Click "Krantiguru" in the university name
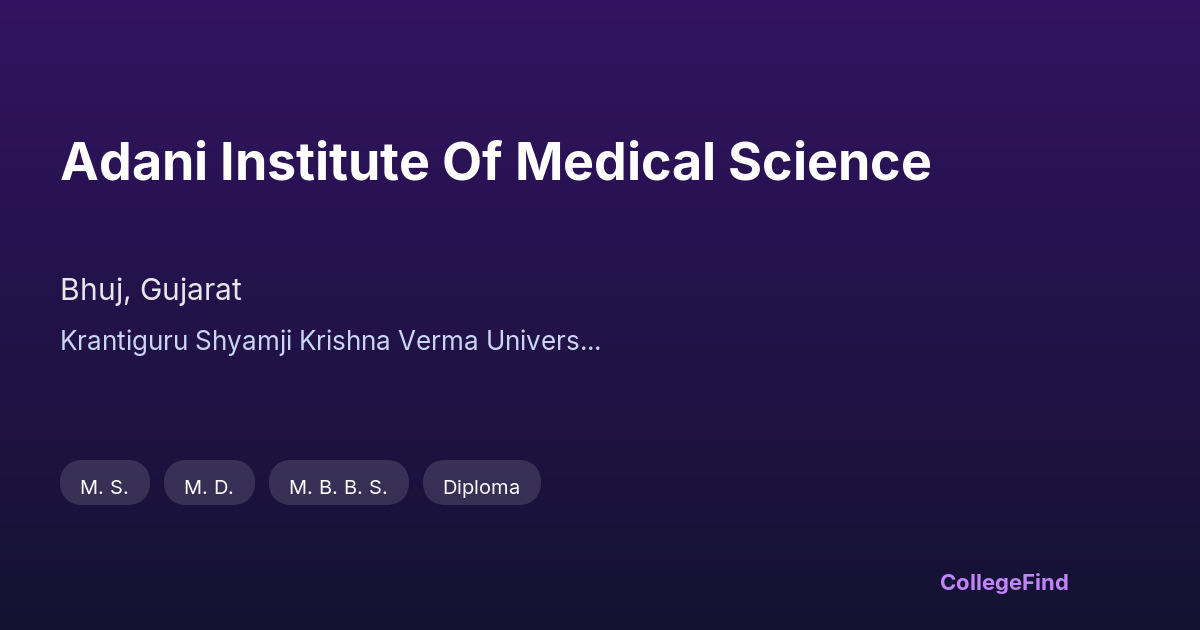Screen dimensions: 1200x630 pyautogui.click(x=123, y=341)
